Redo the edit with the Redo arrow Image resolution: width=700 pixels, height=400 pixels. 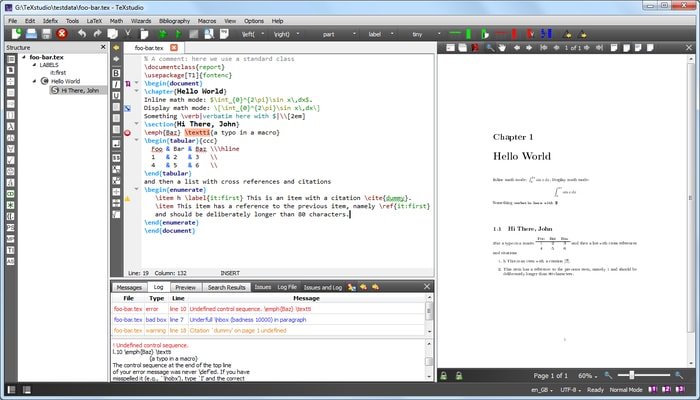pos(97,33)
